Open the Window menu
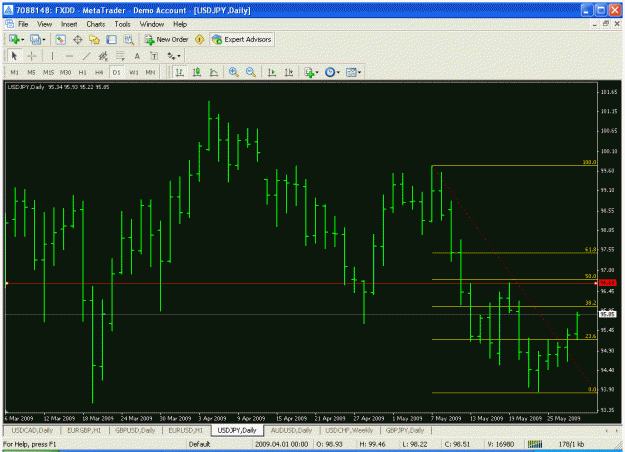The width and height of the screenshot is (625, 452). [151, 24]
